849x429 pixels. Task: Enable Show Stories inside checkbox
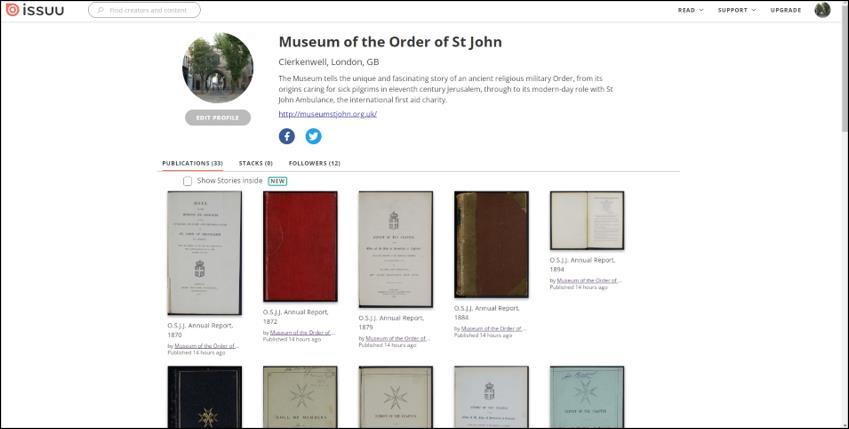187,181
